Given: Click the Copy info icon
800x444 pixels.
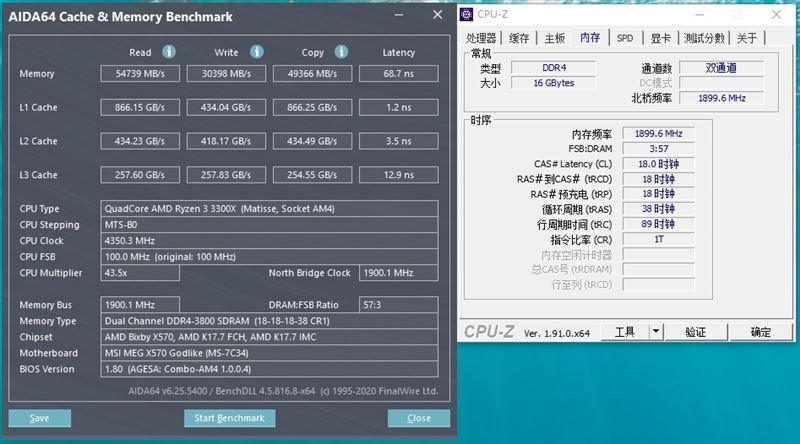Looking at the screenshot, I should 341,52.
